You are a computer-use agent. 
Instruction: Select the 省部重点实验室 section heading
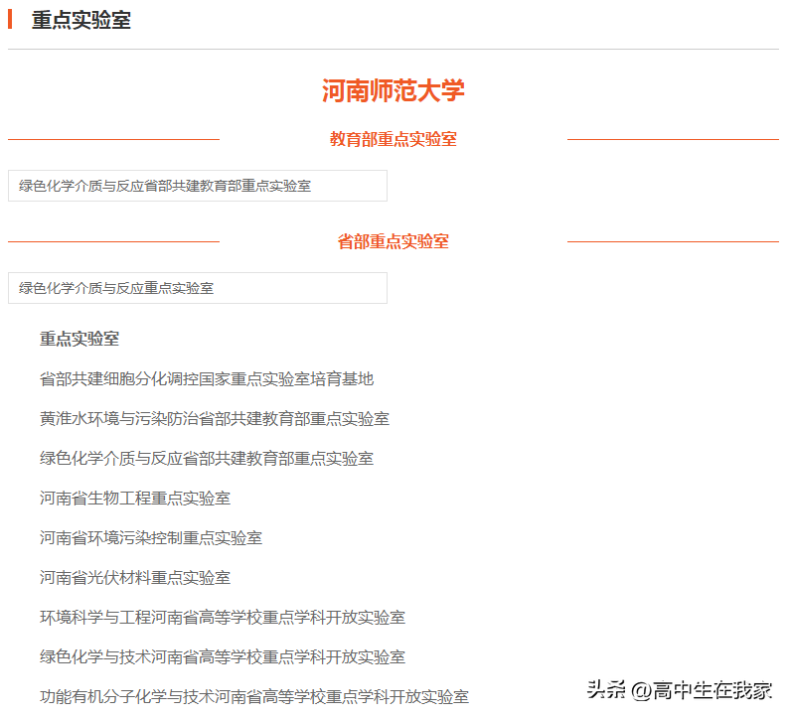[x=393, y=241]
